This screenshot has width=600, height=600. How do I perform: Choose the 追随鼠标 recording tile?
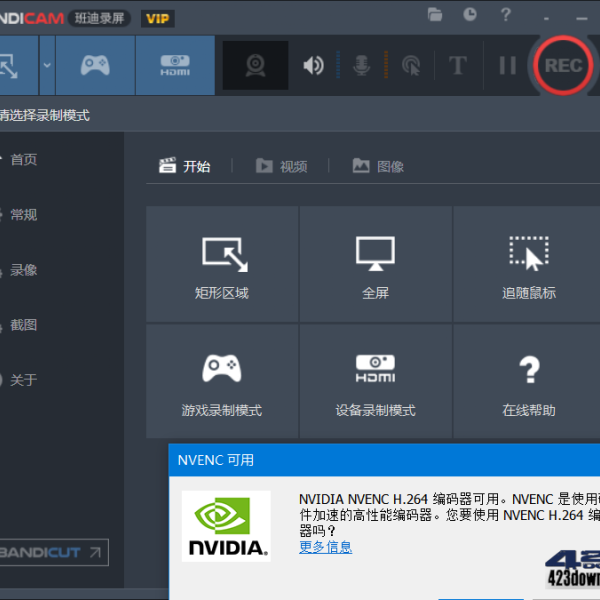[x=529, y=264]
